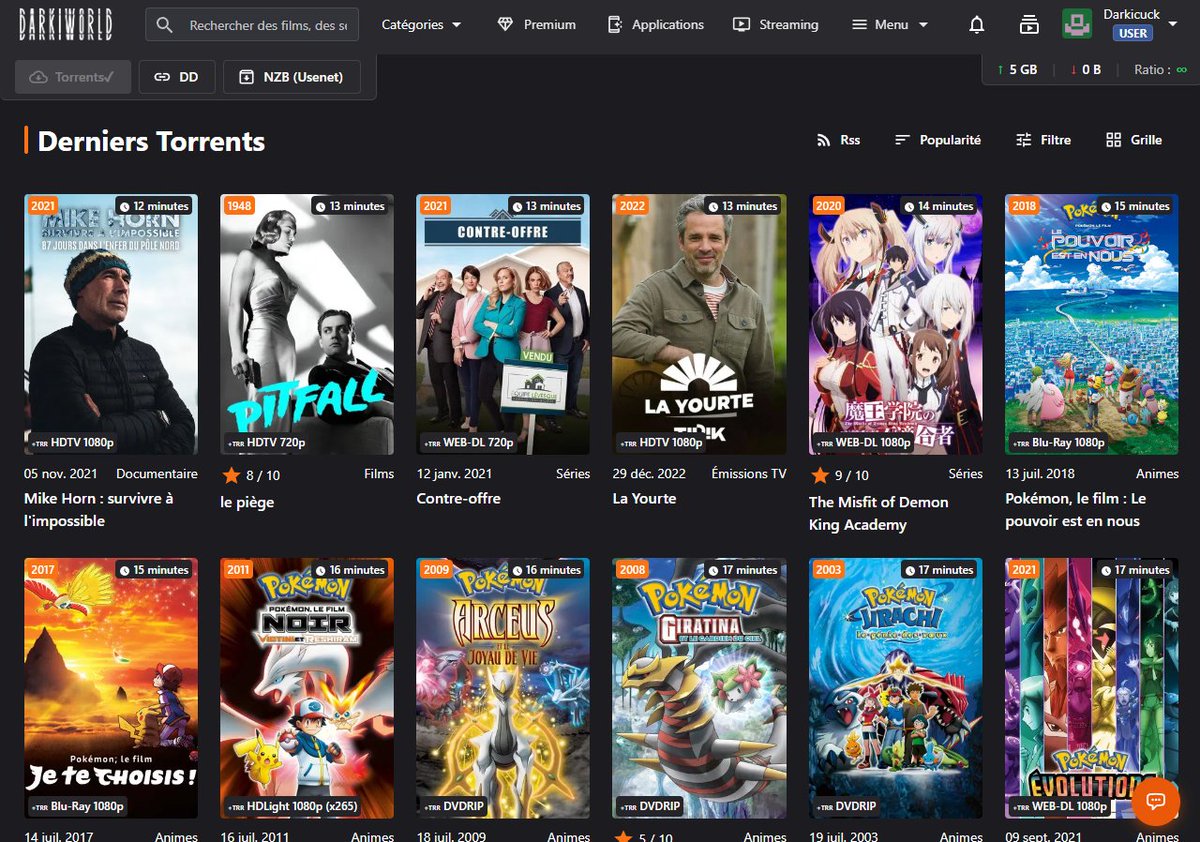Click the 1948 year badge on Pitfall
Viewport: 1200px width, 842px height.
[x=239, y=206]
